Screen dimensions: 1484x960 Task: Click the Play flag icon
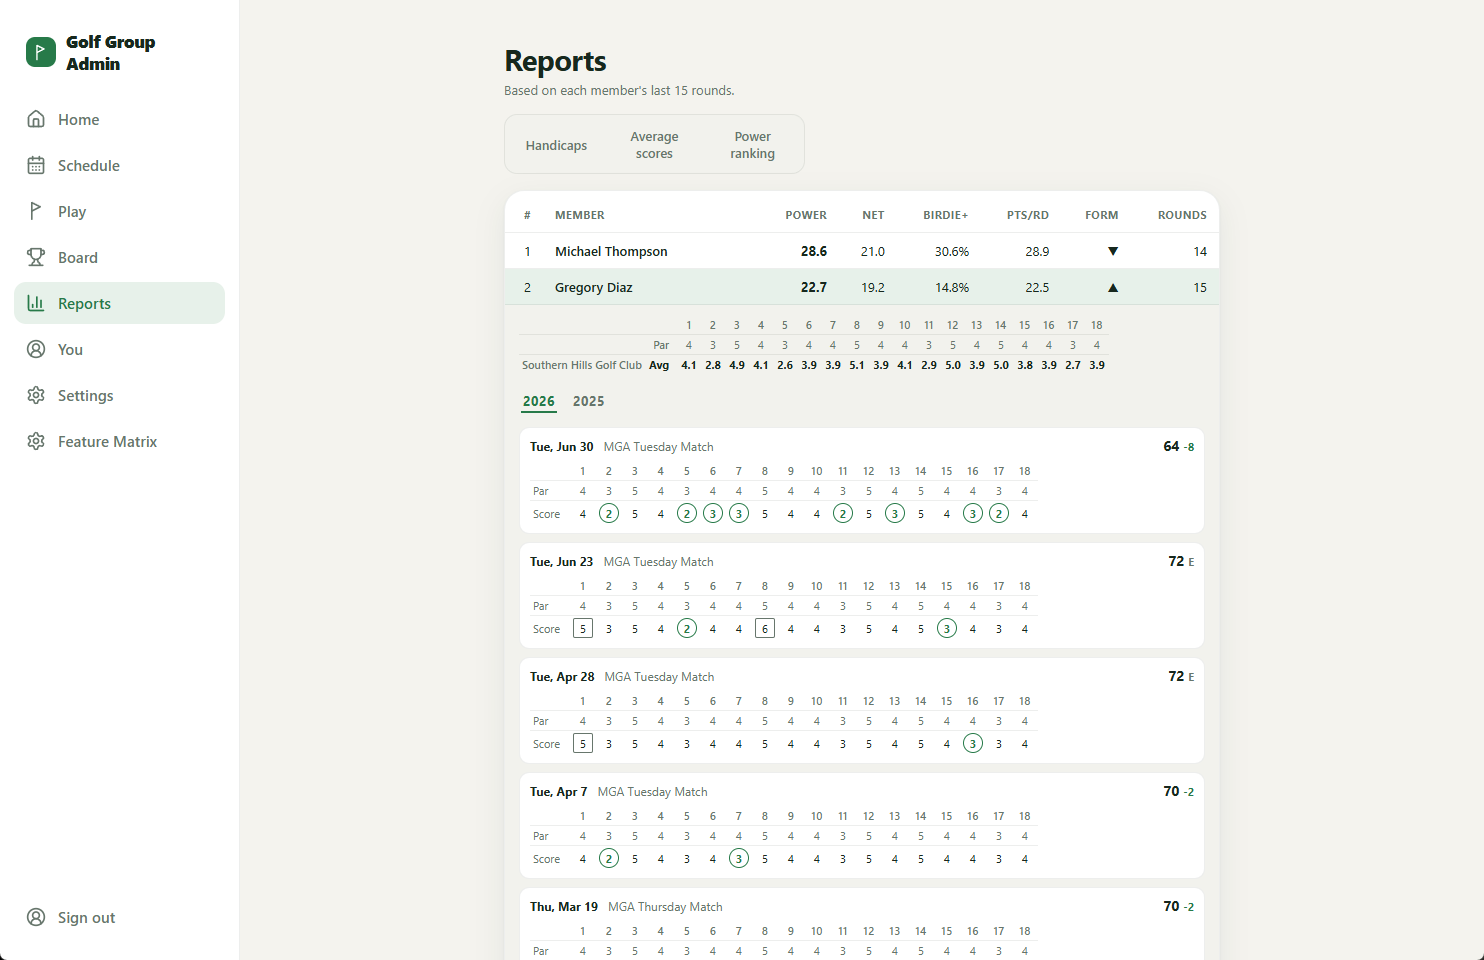pos(36,211)
